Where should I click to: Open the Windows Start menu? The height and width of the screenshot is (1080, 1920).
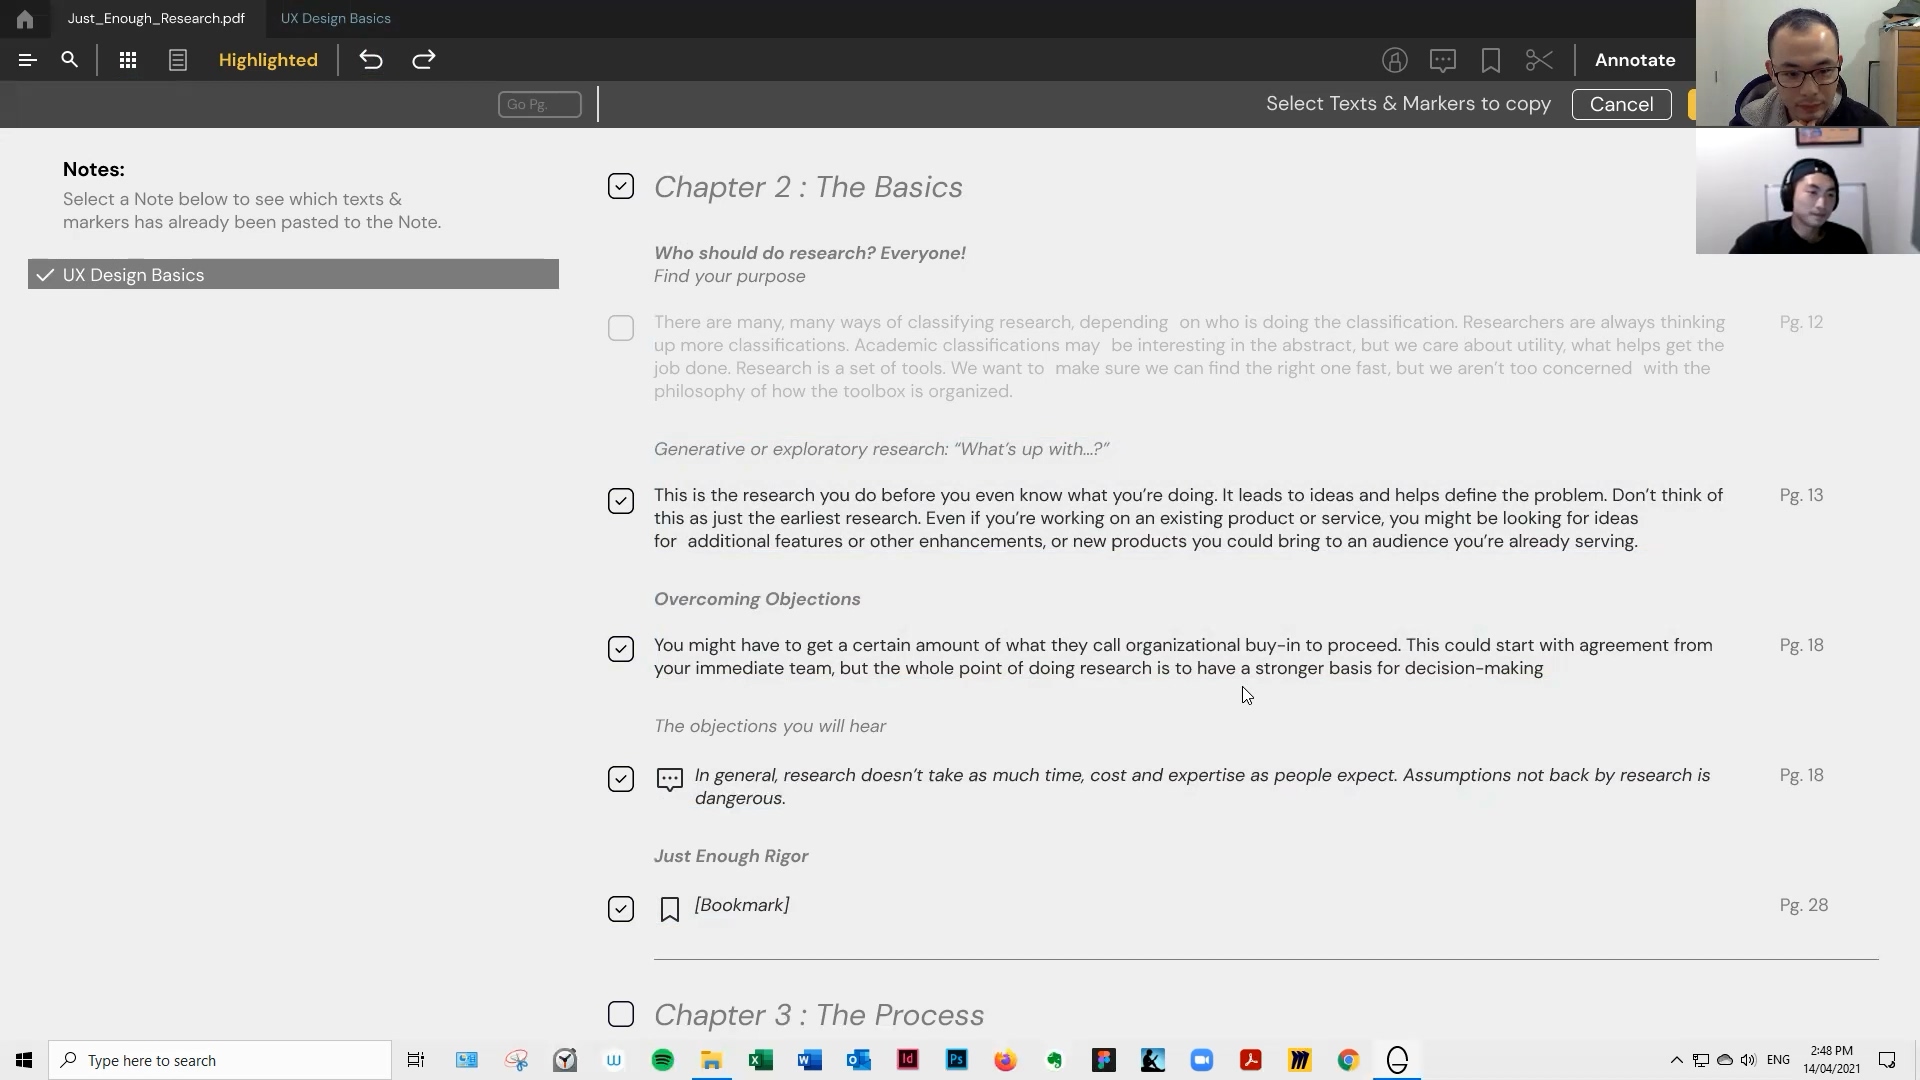[24, 1060]
